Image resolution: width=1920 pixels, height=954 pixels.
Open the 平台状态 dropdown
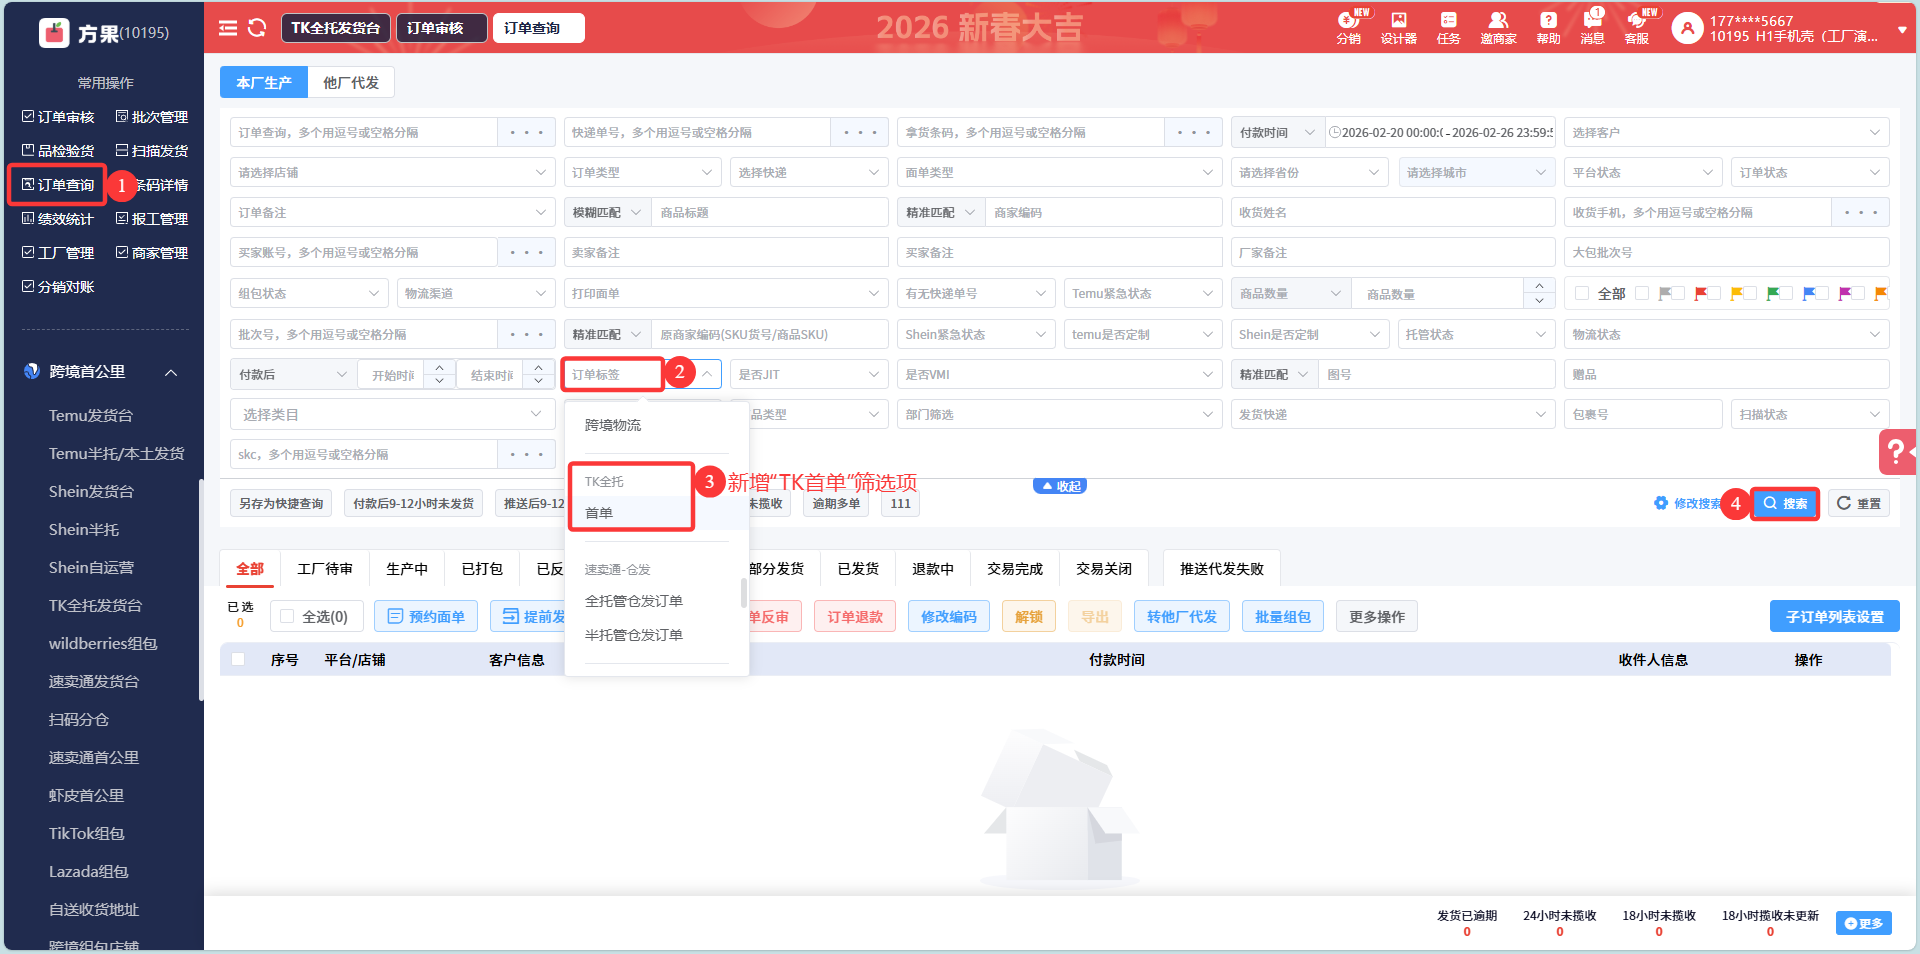(x=1642, y=173)
